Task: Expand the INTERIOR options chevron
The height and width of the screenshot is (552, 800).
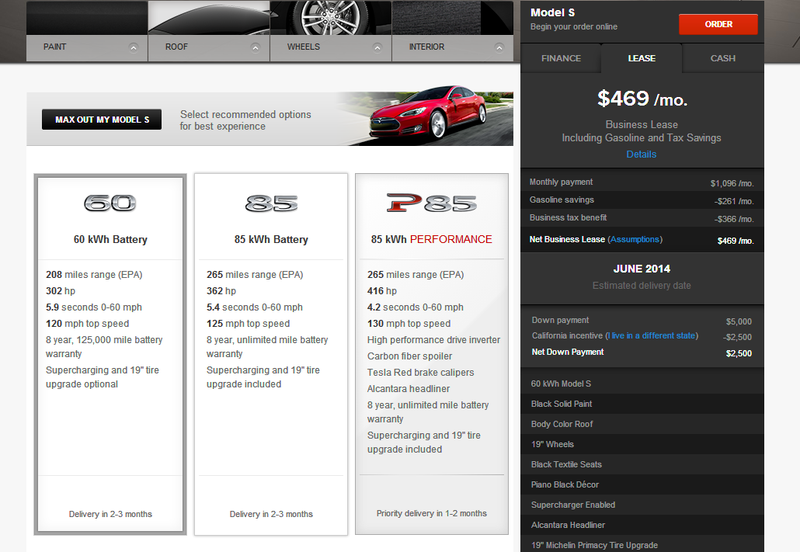Action: [x=499, y=47]
